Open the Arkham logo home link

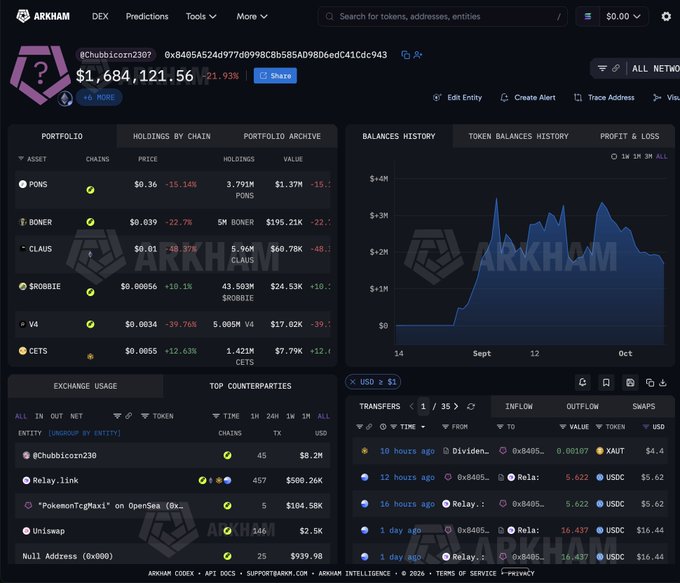(43, 16)
